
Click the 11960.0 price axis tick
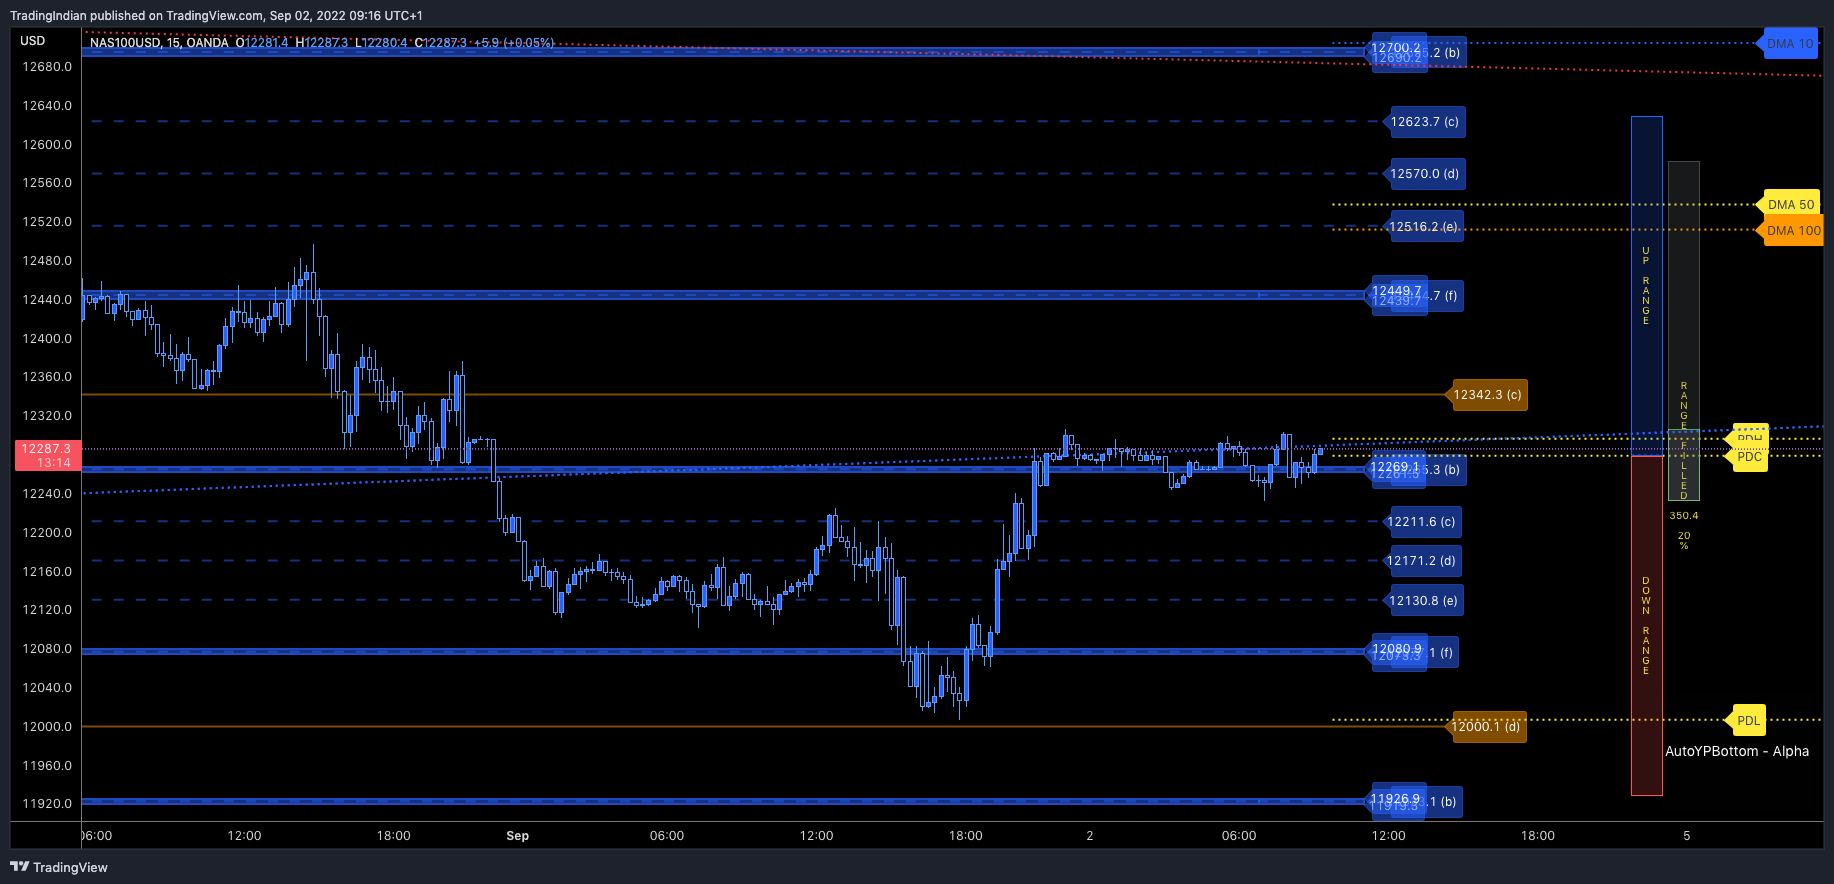click(47, 766)
